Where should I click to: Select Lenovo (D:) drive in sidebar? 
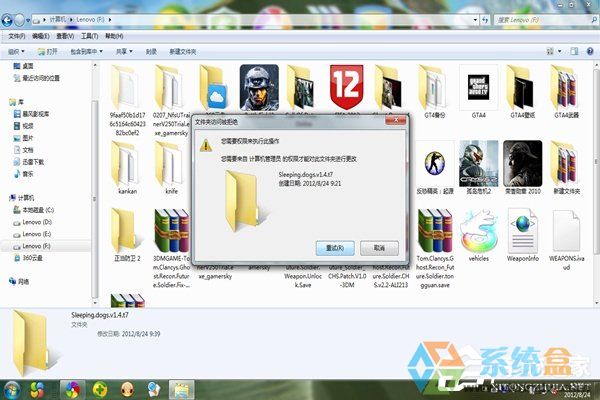[33, 222]
